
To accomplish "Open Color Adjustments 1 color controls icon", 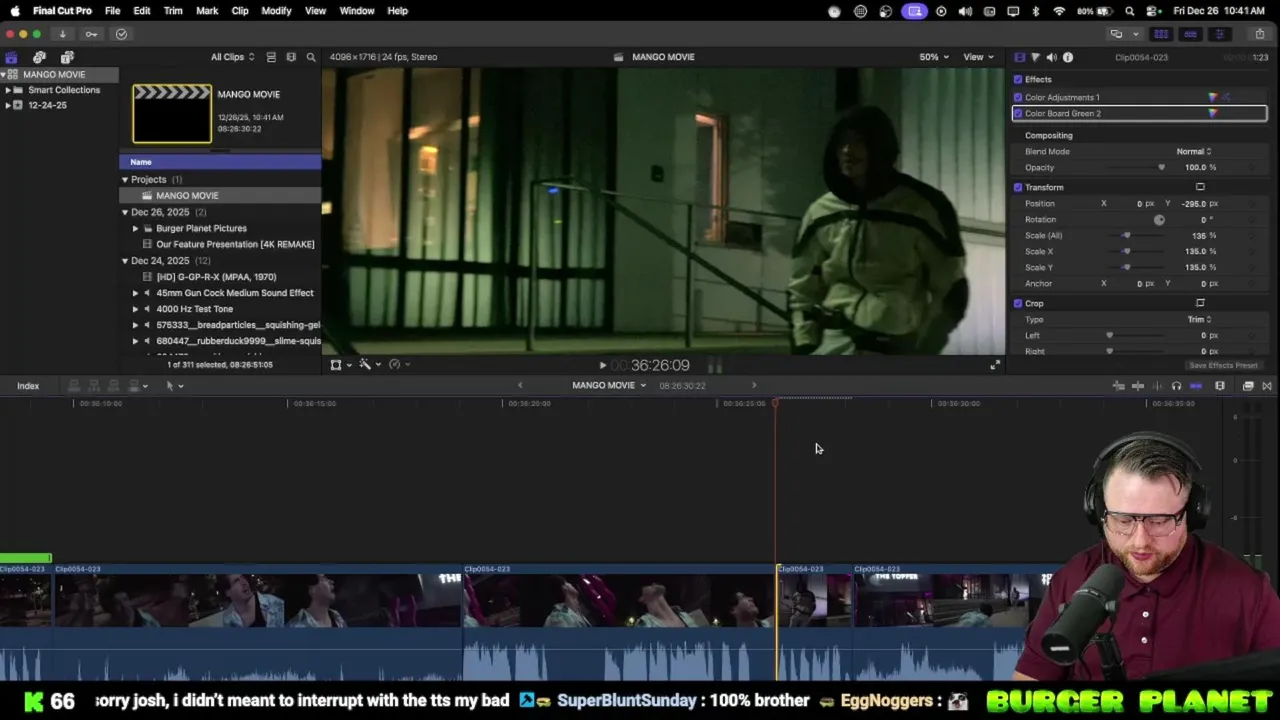I will click(1213, 97).
